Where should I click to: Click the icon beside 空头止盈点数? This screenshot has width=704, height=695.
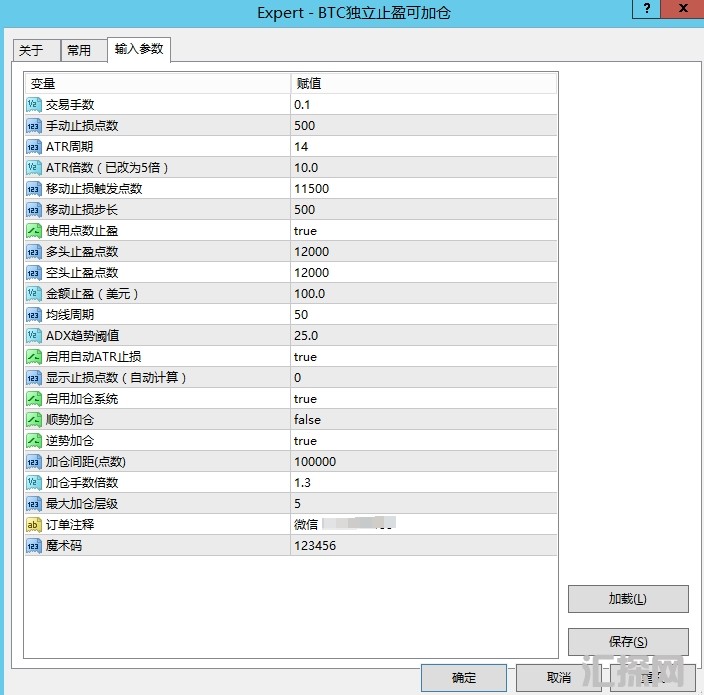[x=34, y=273]
